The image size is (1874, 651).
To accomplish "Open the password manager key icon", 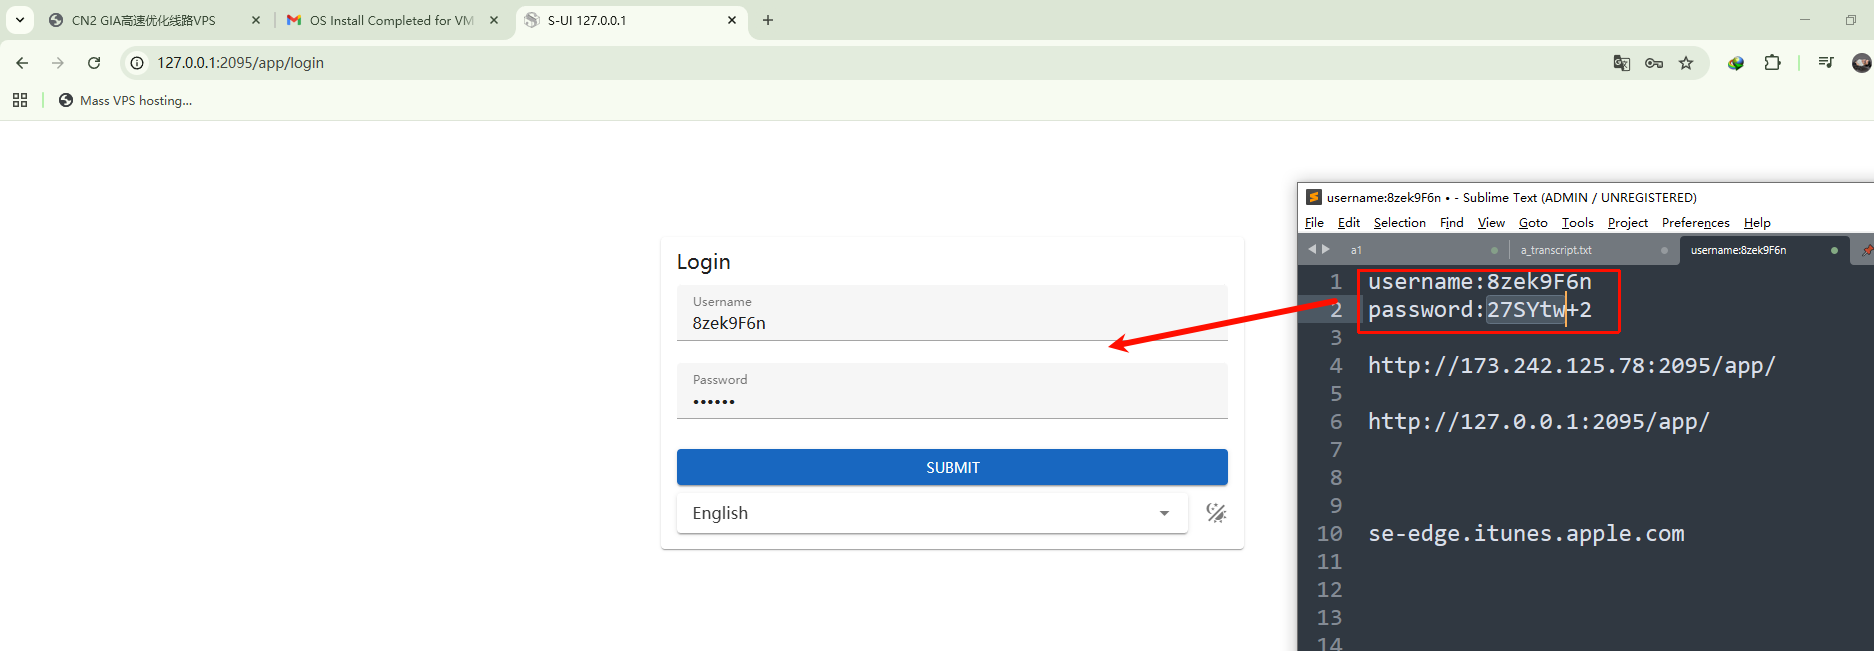I will [x=1654, y=63].
